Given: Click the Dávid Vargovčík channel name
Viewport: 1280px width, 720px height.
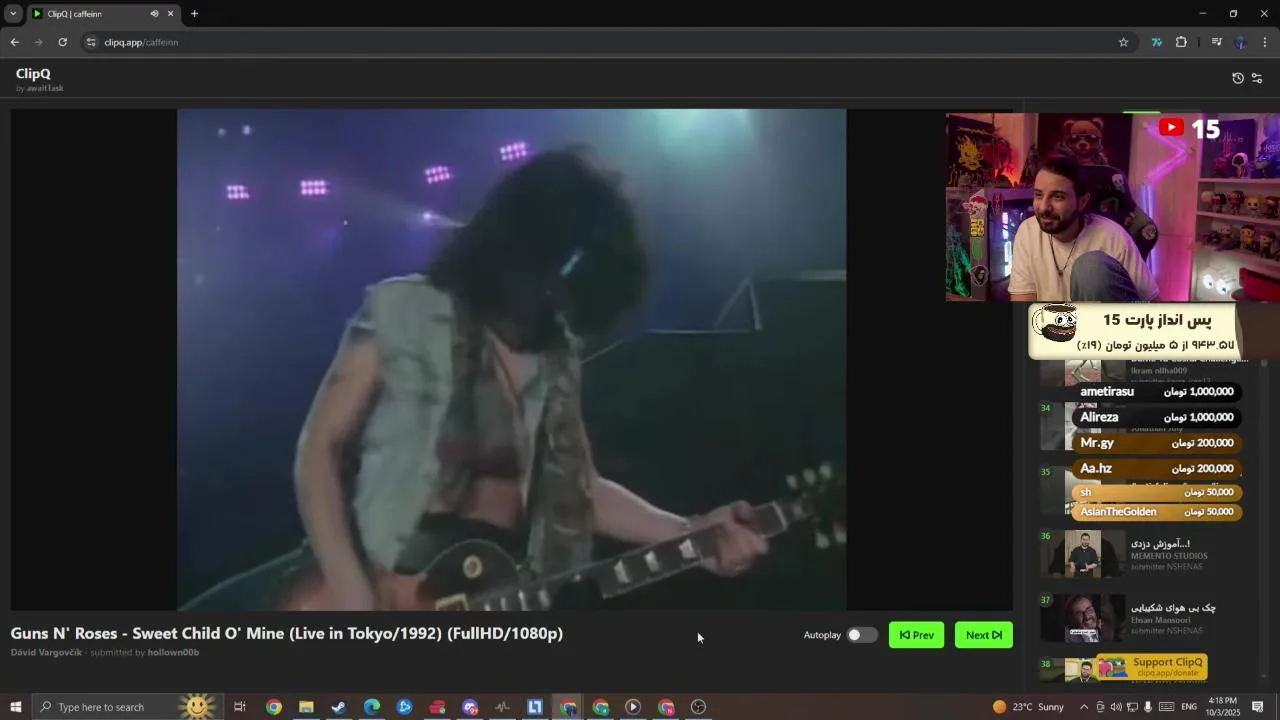Looking at the screenshot, I should (x=46, y=653).
